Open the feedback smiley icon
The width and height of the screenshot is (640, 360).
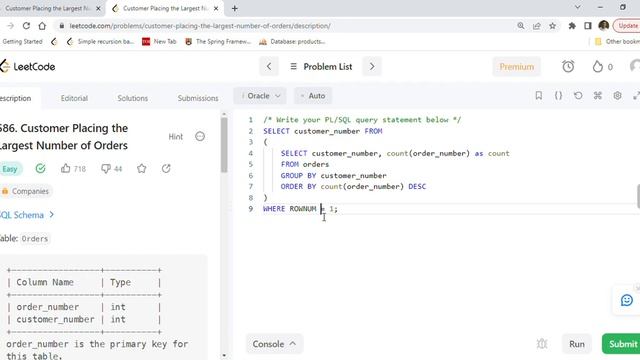627,300
